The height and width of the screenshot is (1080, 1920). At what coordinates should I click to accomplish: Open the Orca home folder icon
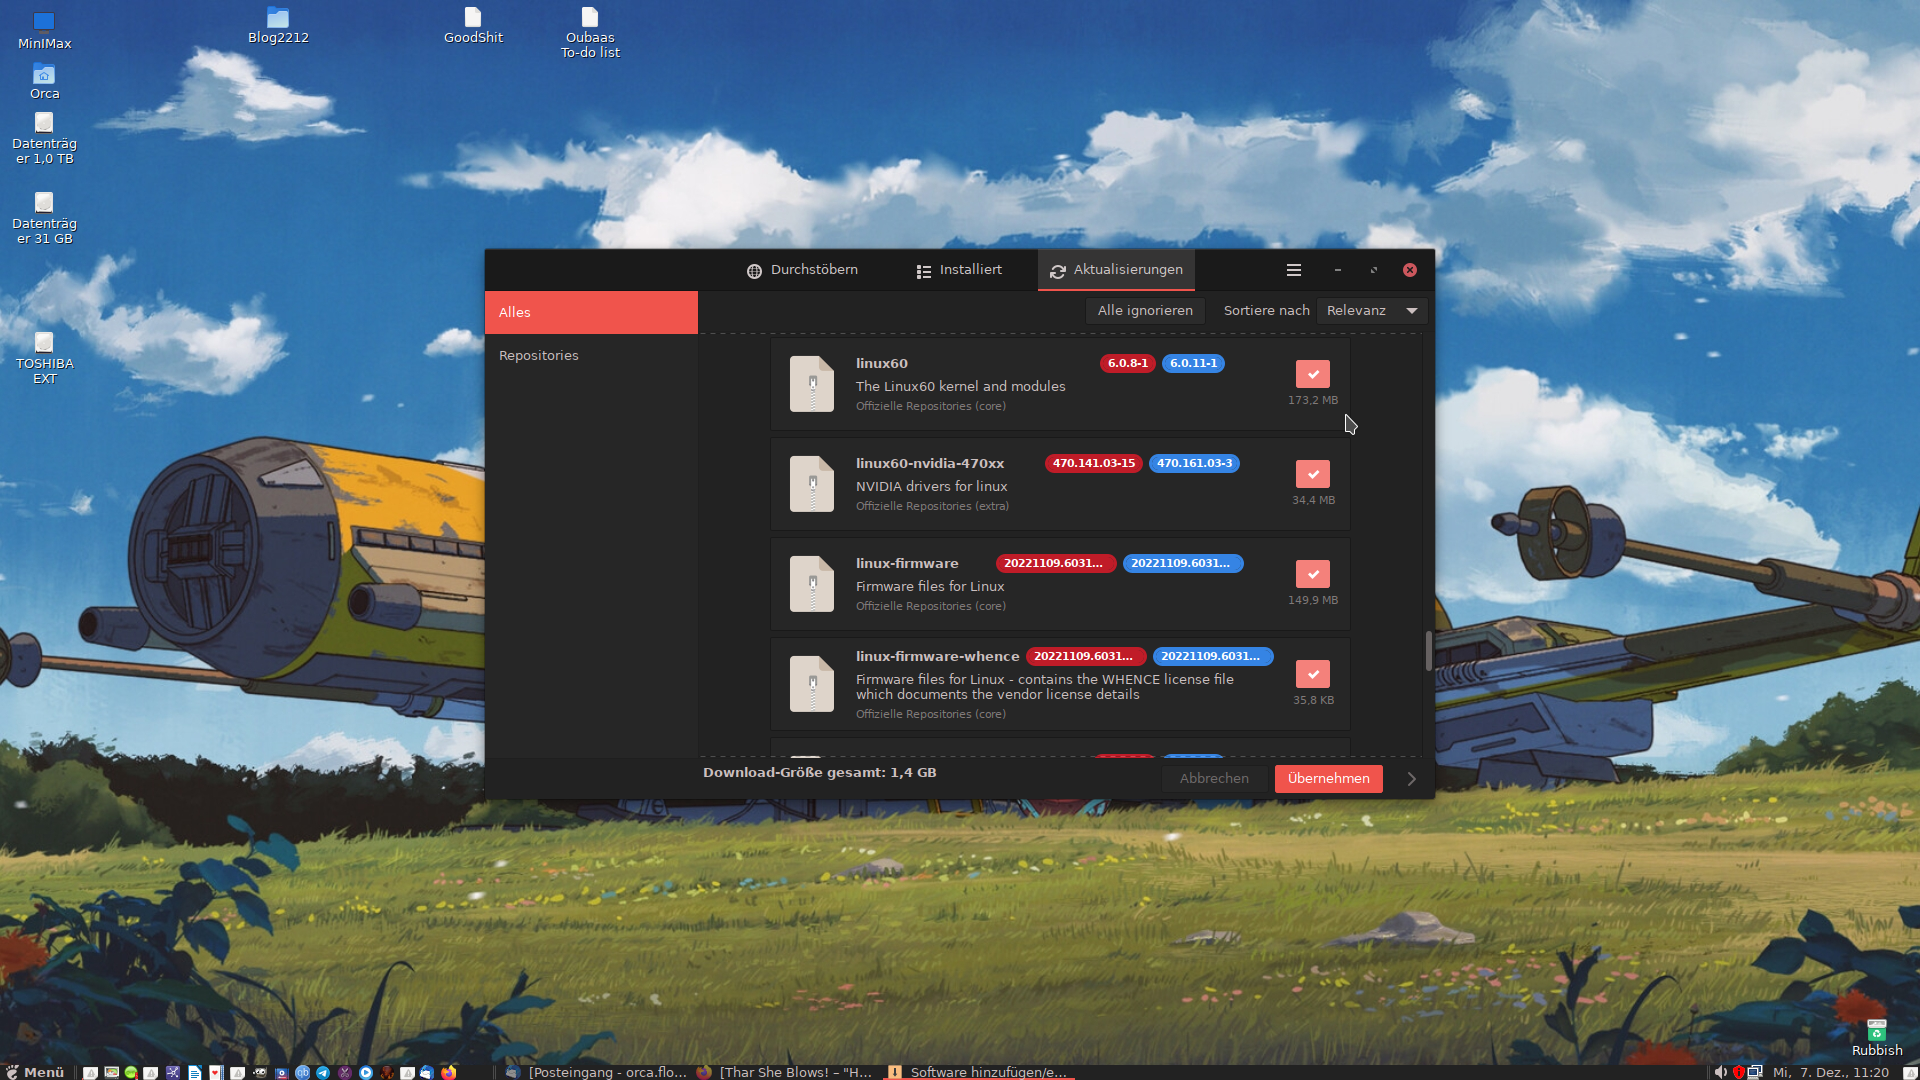[44, 82]
